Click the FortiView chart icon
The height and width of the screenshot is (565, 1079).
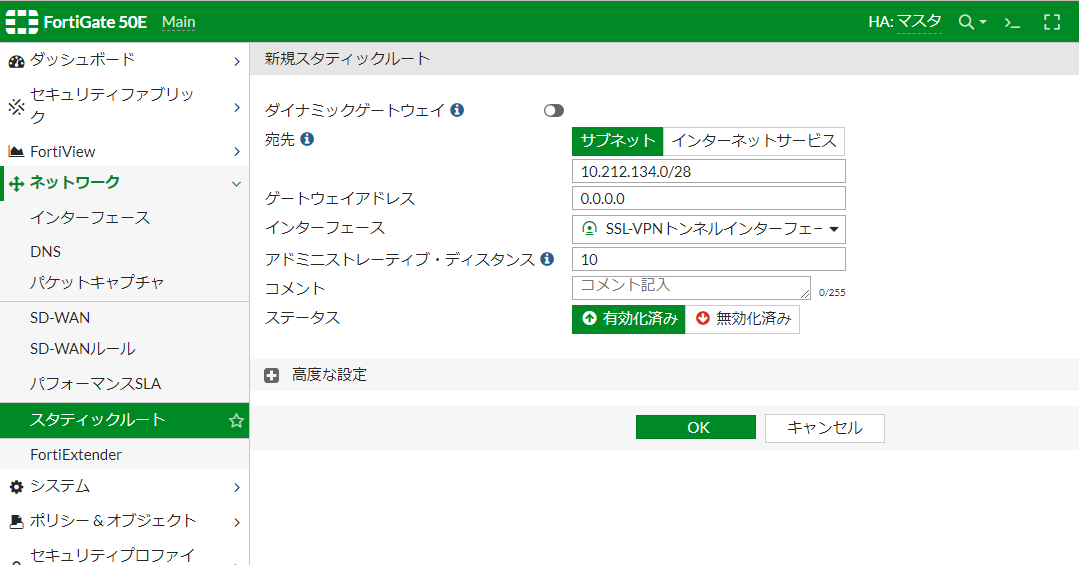pos(17,151)
